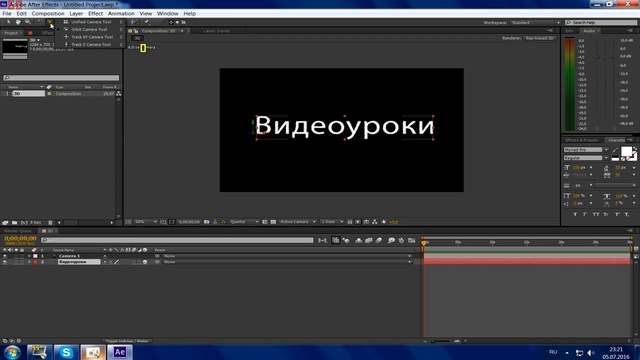Screen dimensions: 640x360
Task: Choose Unified Camera Tool
Action: tap(91, 22)
